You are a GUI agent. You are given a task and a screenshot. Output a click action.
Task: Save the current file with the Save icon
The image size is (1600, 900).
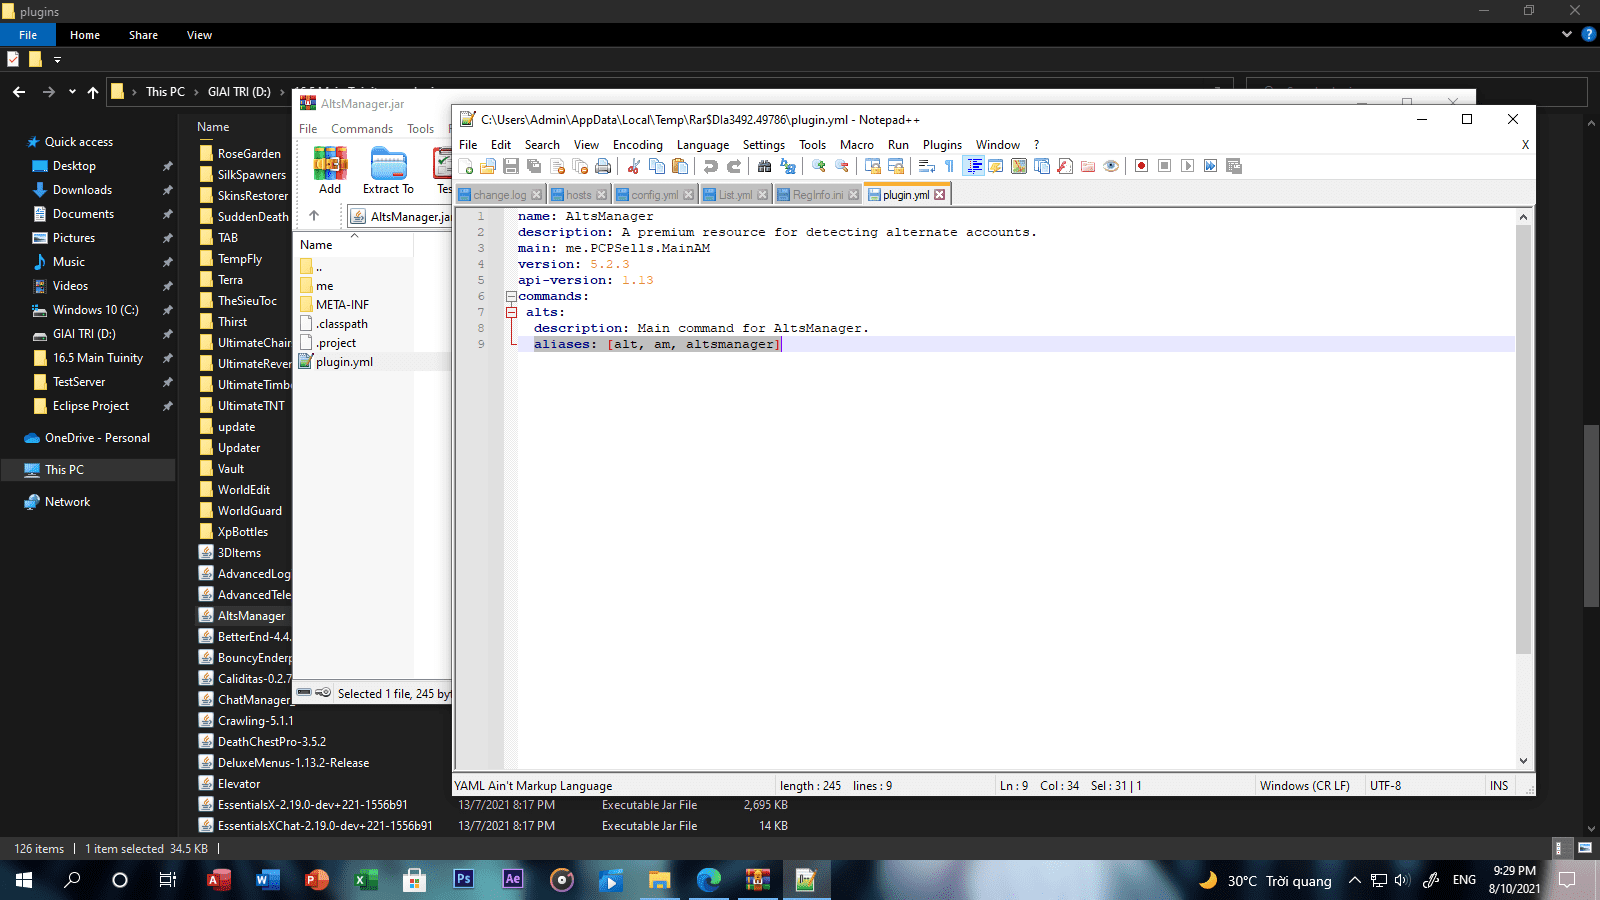[511, 166]
